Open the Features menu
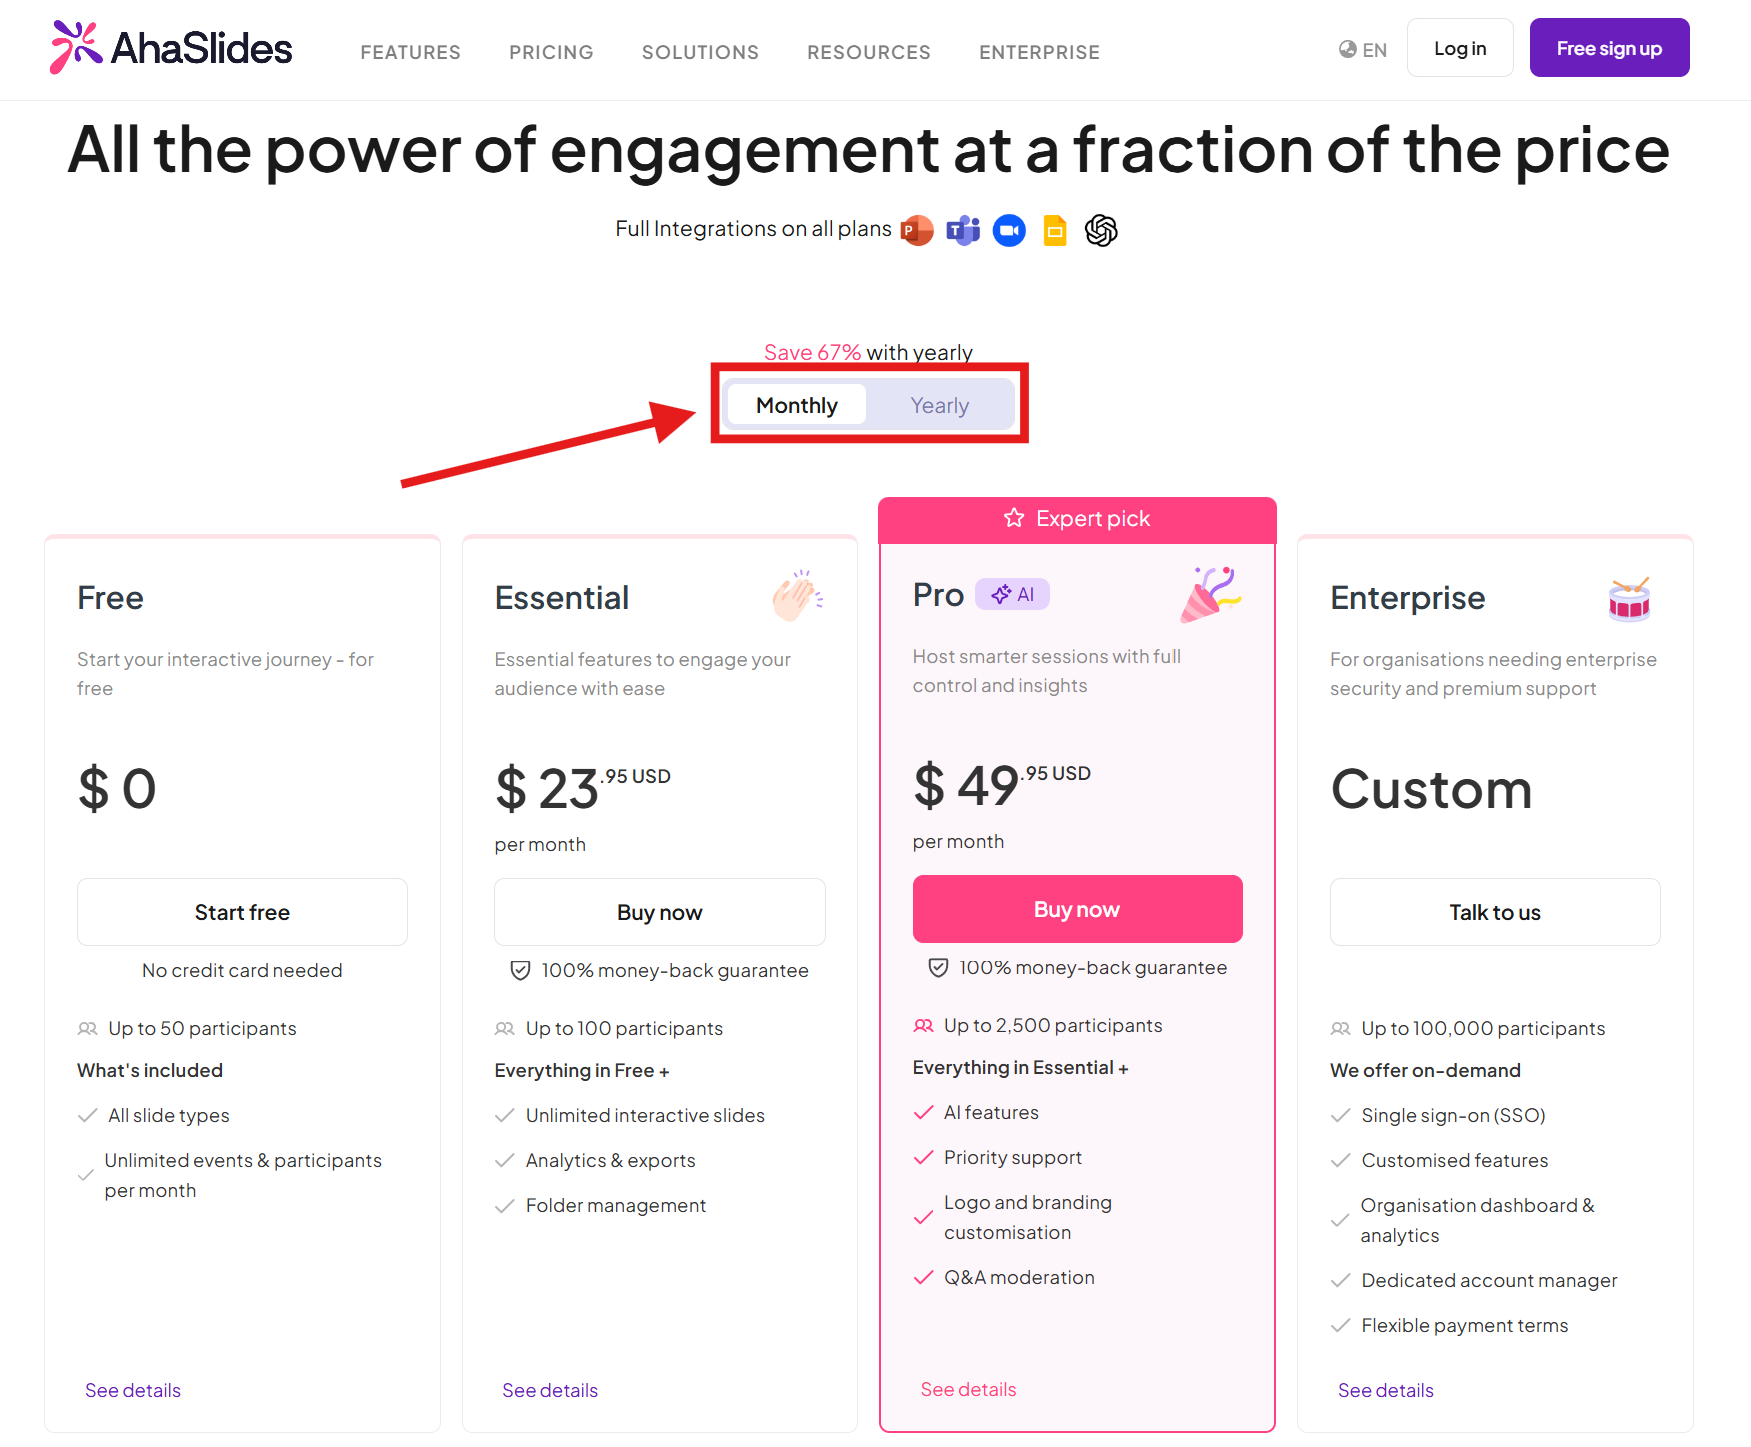The width and height of the screenshot is (1751, 1447). point(410,52)
